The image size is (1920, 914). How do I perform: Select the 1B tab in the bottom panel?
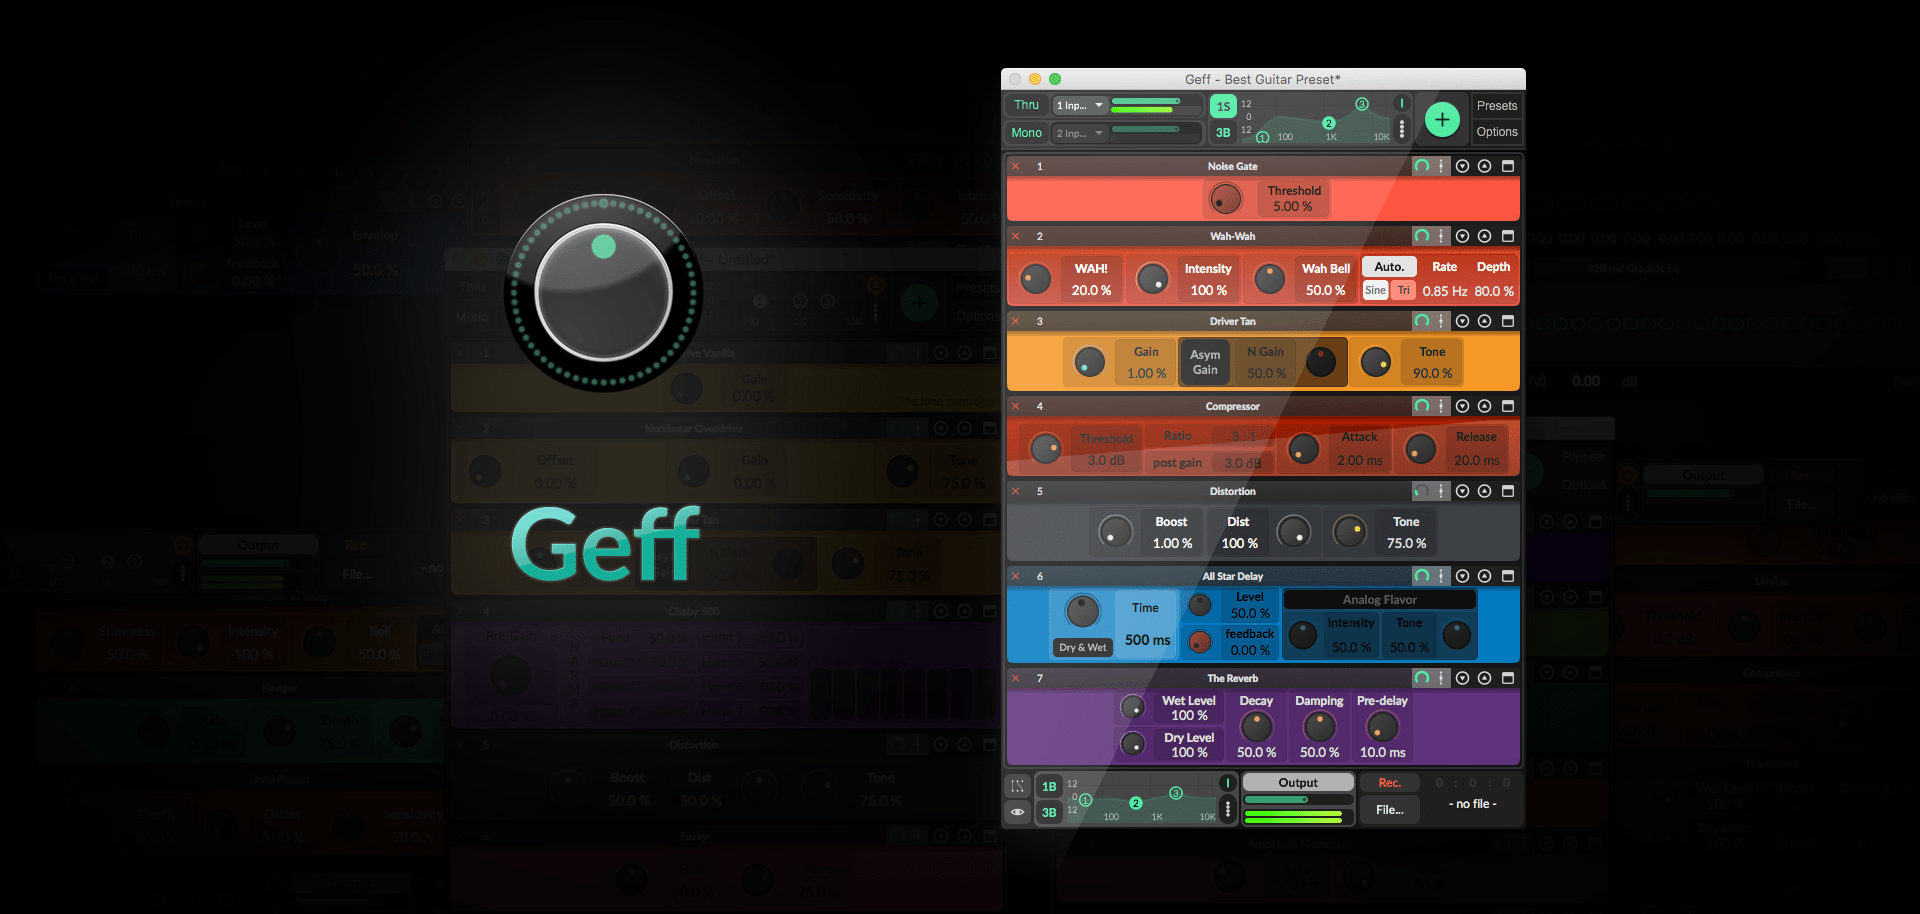1048,786
